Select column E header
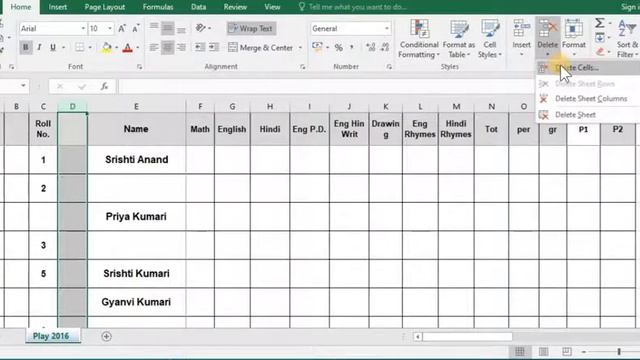Screen dimensions: 640x360 136,107
